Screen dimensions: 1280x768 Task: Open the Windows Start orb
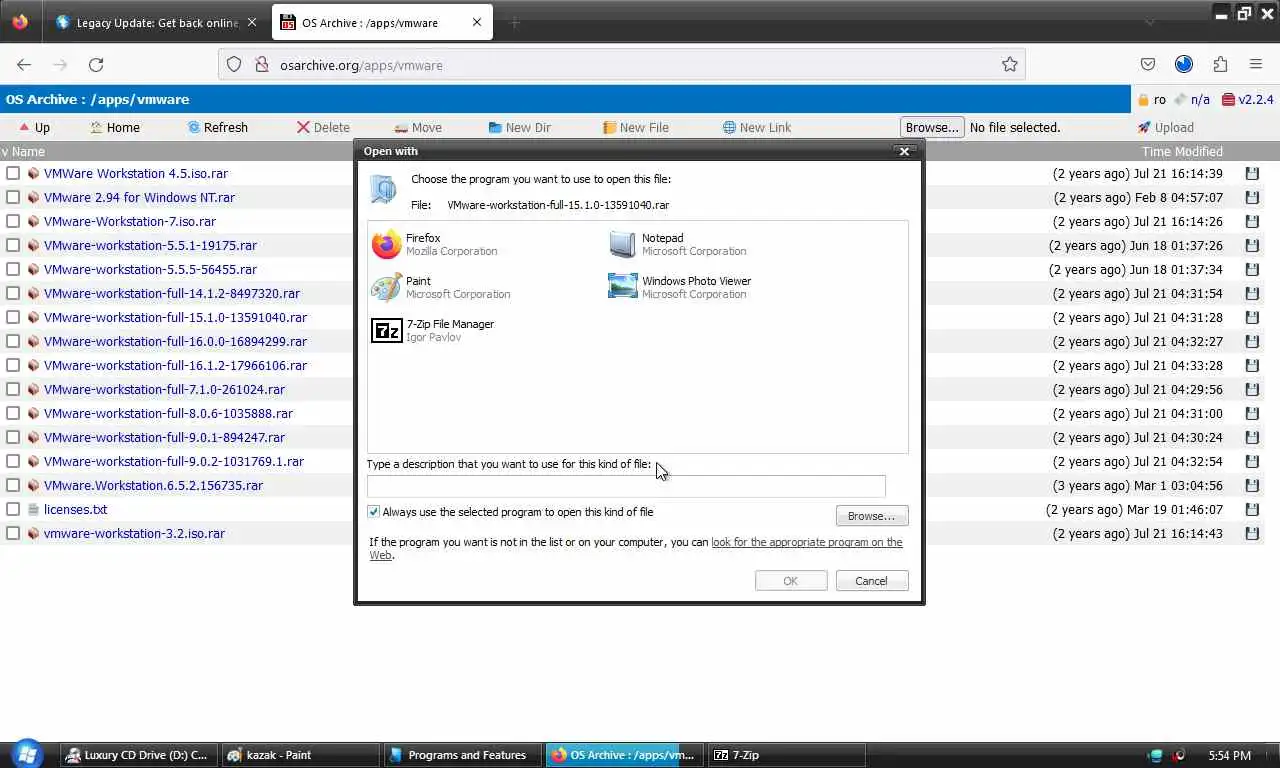point(26,754)
